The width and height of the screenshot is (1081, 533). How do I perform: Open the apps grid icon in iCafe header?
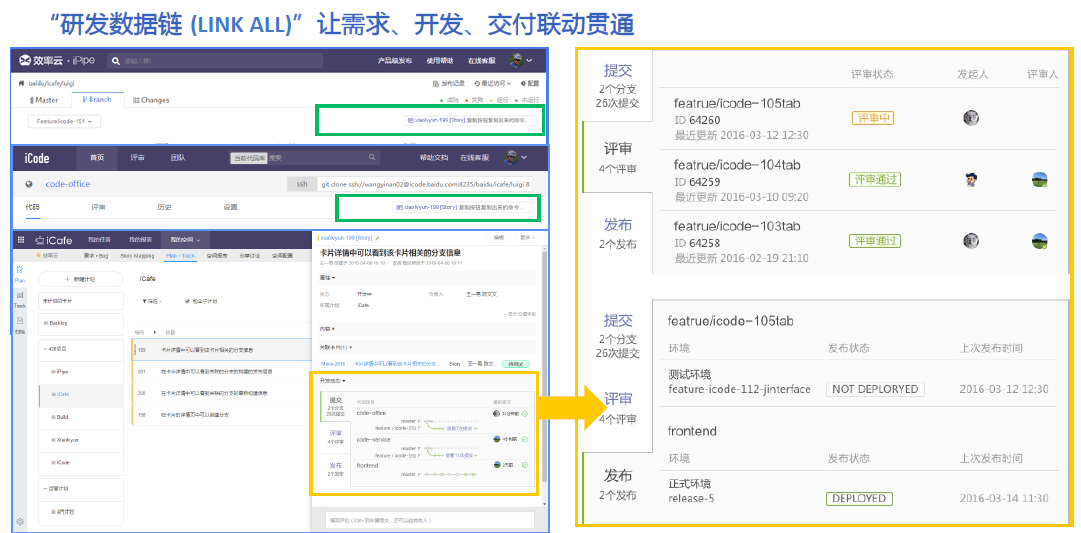pyautogui.click(x=21, y=240)
